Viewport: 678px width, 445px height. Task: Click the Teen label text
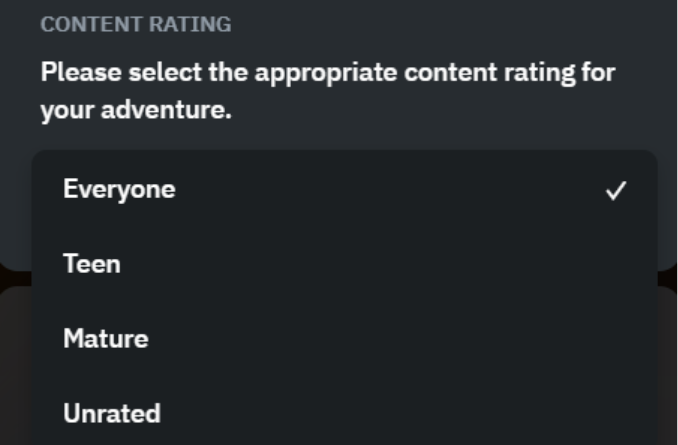[92, 264]
